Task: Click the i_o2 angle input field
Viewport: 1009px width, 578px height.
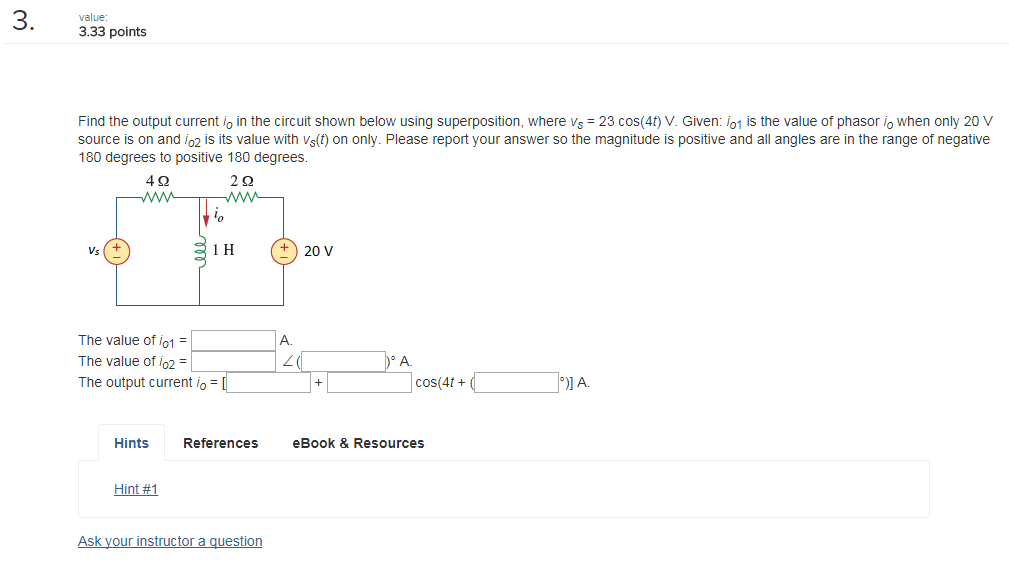Action: point(345,360)
